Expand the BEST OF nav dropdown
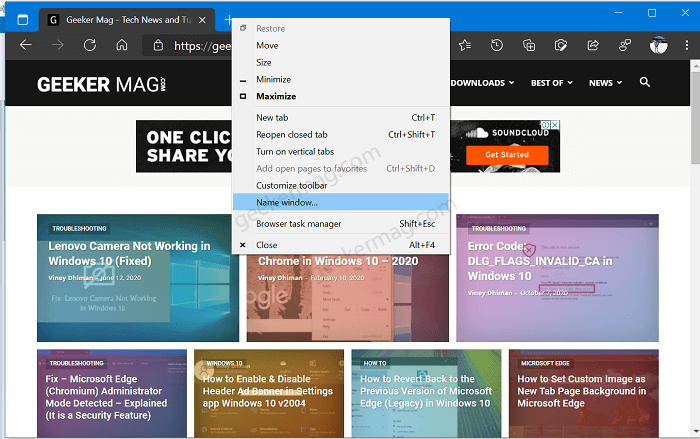Image resolution: width=700 pixels, height=439 pixels. pos(552,83)
